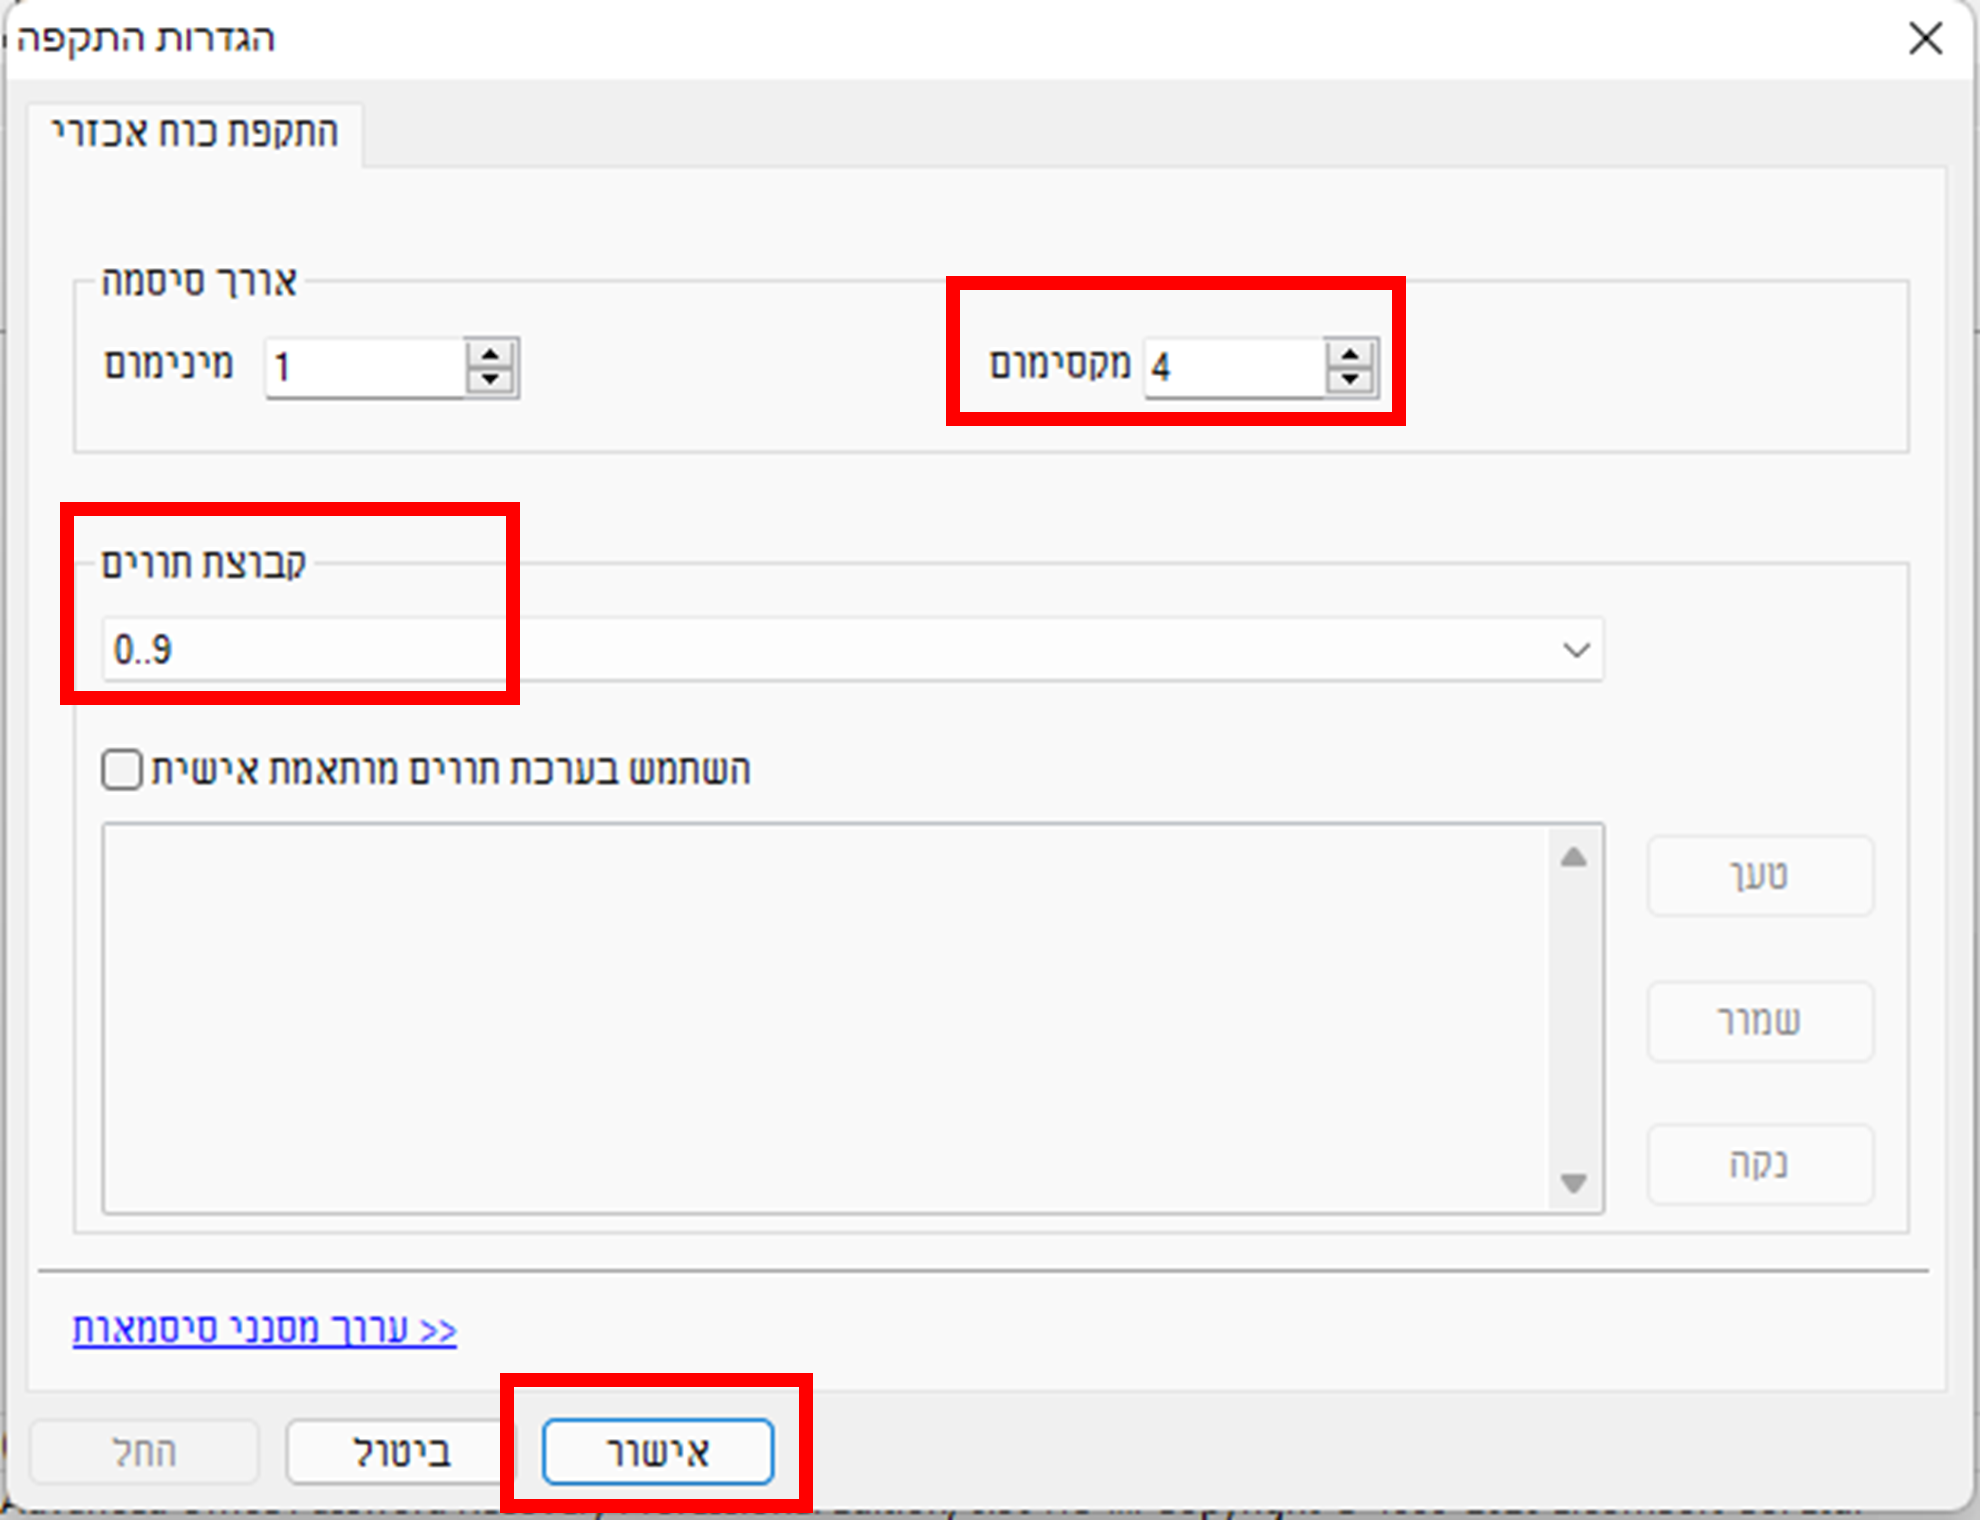Image resolution: width=1980 pixels, height=1520 pixels.
Task: Open the edit password filters link
Action: [264, 1329]
